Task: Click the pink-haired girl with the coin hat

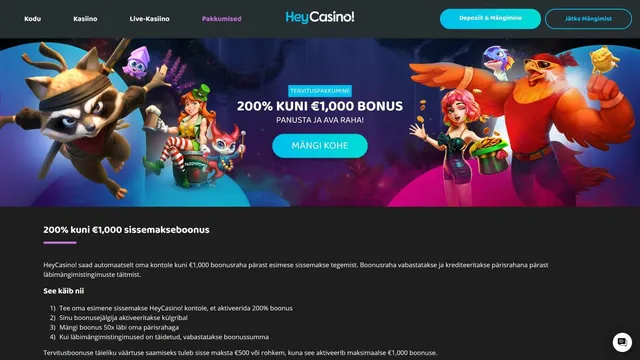Action: point(459,147)
